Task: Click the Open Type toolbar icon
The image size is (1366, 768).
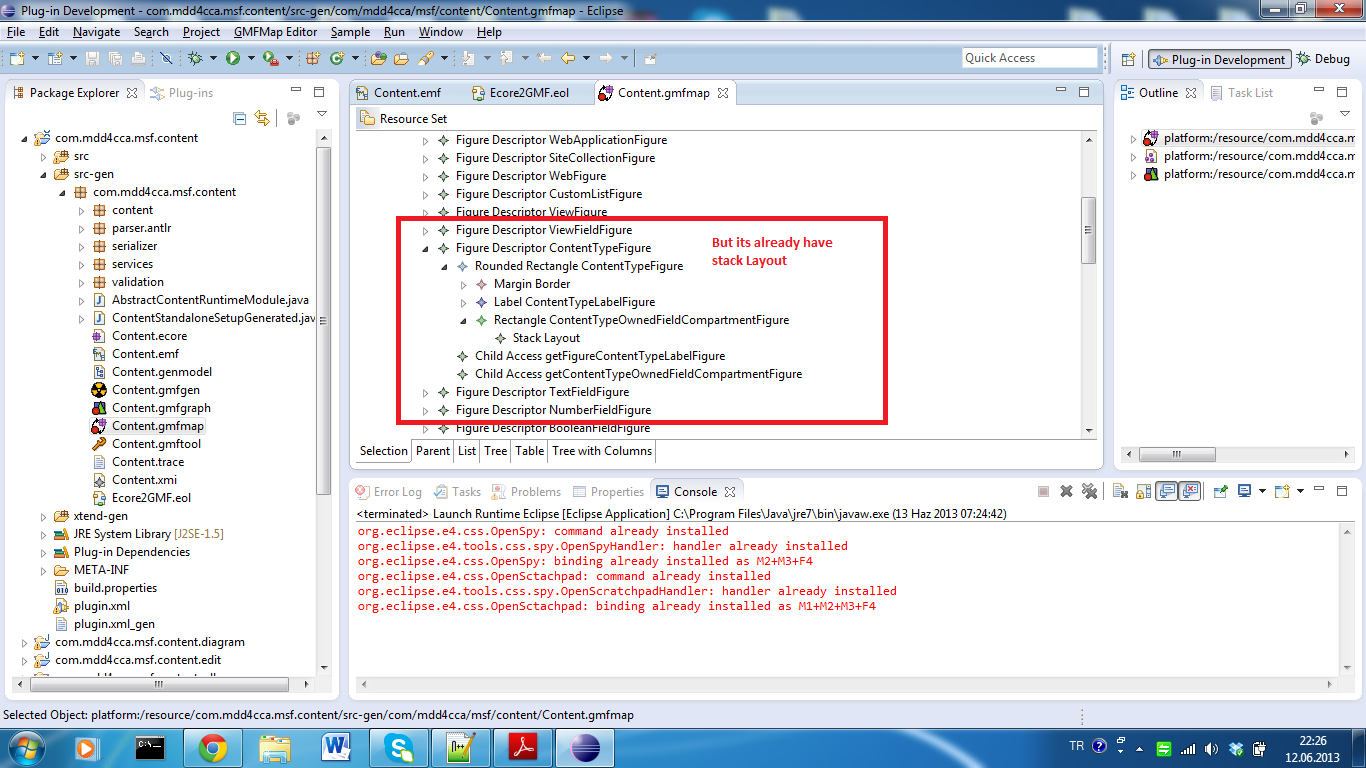Action: click(379, 59)
